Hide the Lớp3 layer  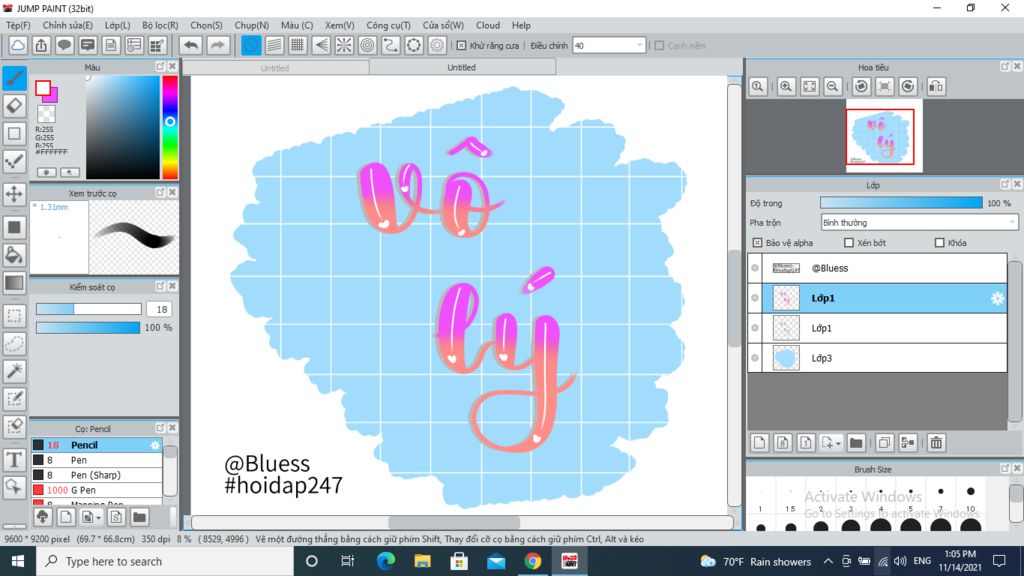(x=755, y=358)
